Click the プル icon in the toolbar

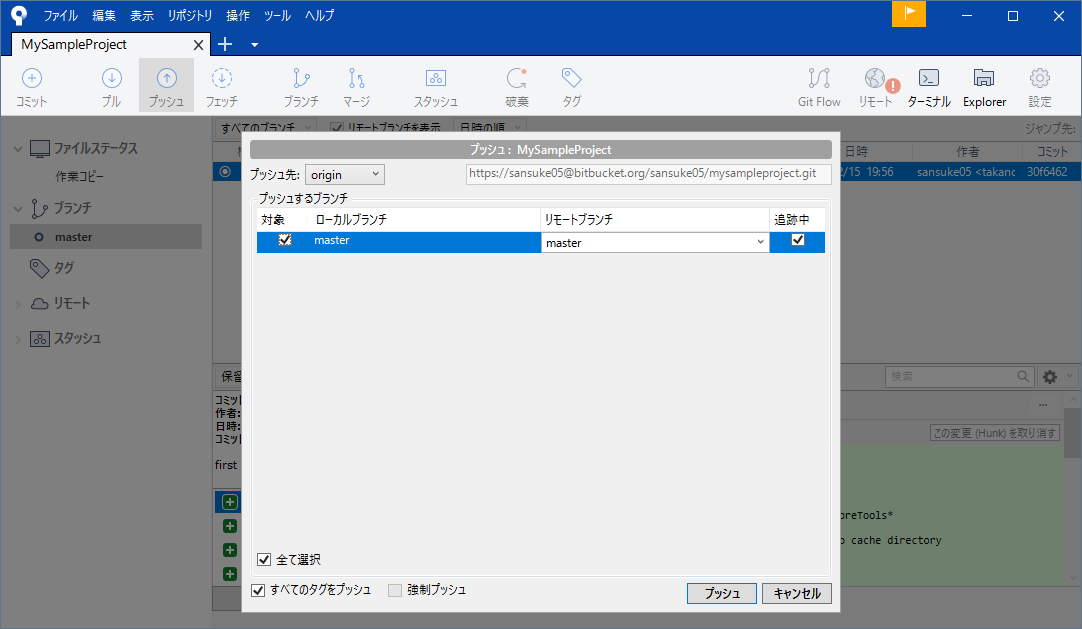click(111, 86)
